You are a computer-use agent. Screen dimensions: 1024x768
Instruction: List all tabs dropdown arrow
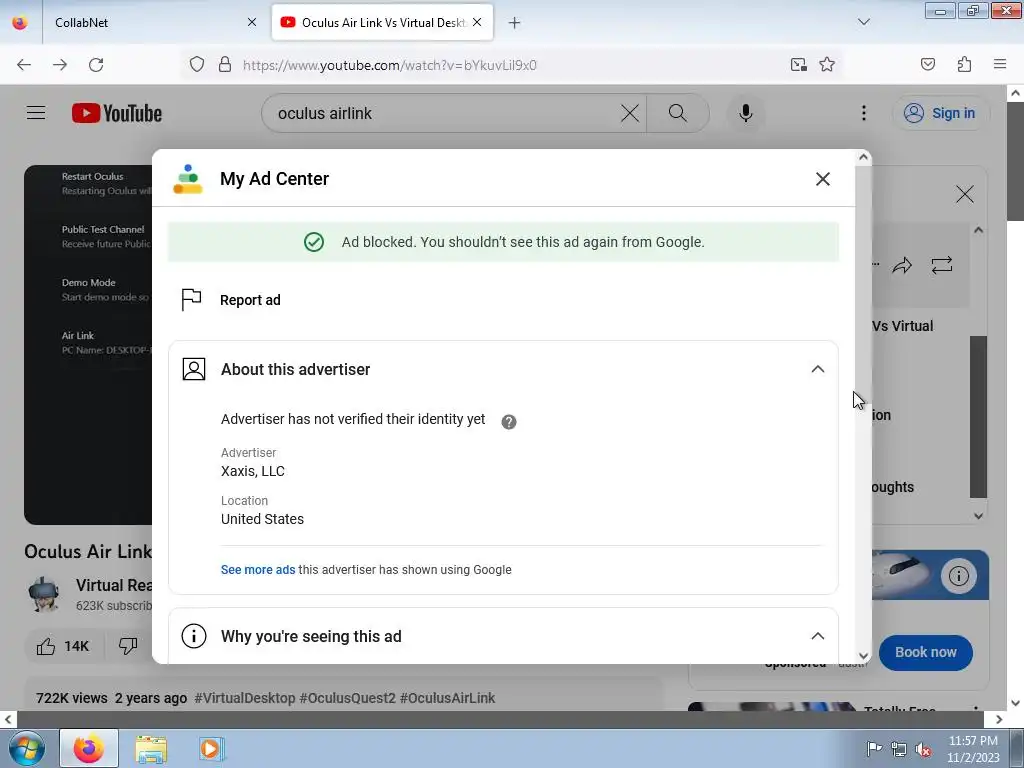(863, 22)
